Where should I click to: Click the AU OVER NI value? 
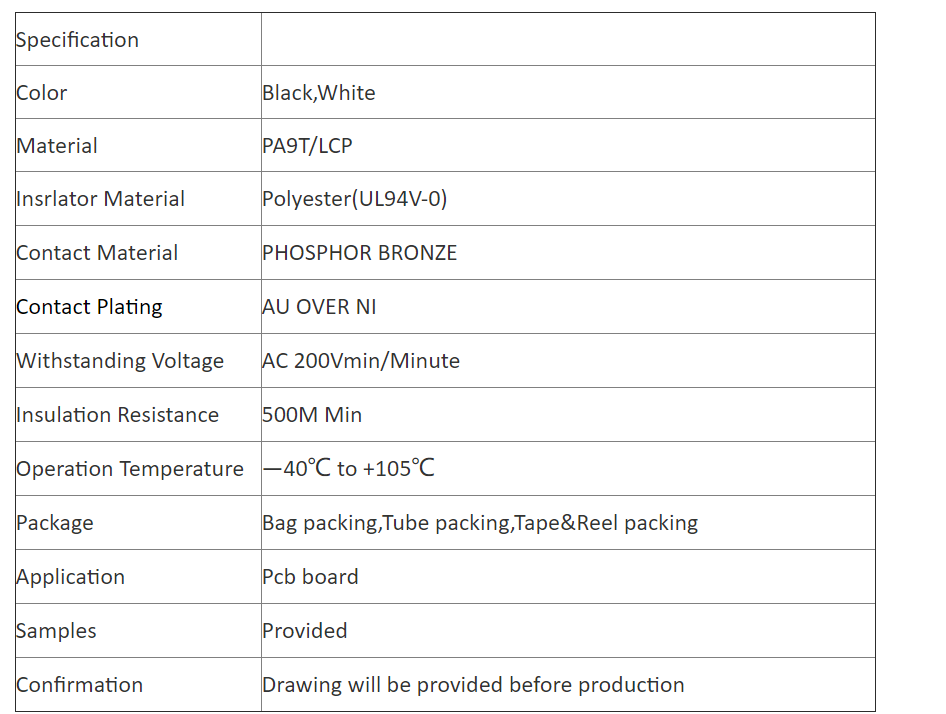[319, 307]
